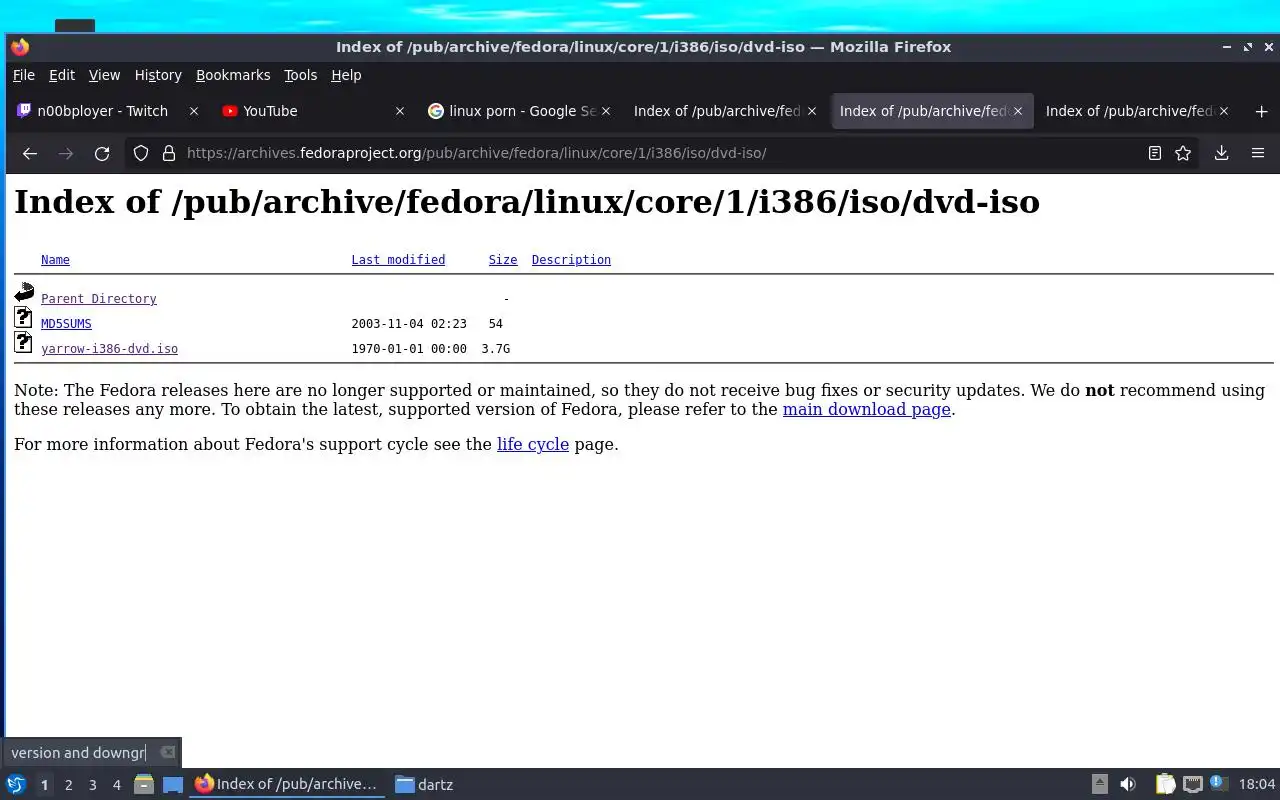Follow the main download page link
The width and height of the screenshot is (1280, 800).
[x=866, y=409]
